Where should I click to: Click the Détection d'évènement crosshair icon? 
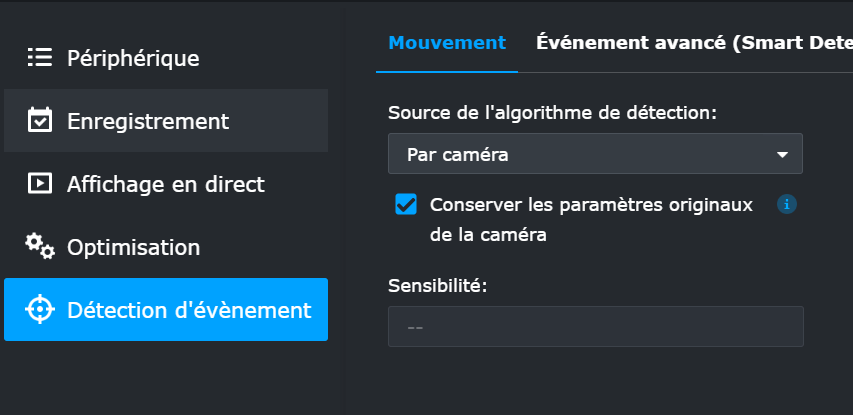(x=40, y=309)
